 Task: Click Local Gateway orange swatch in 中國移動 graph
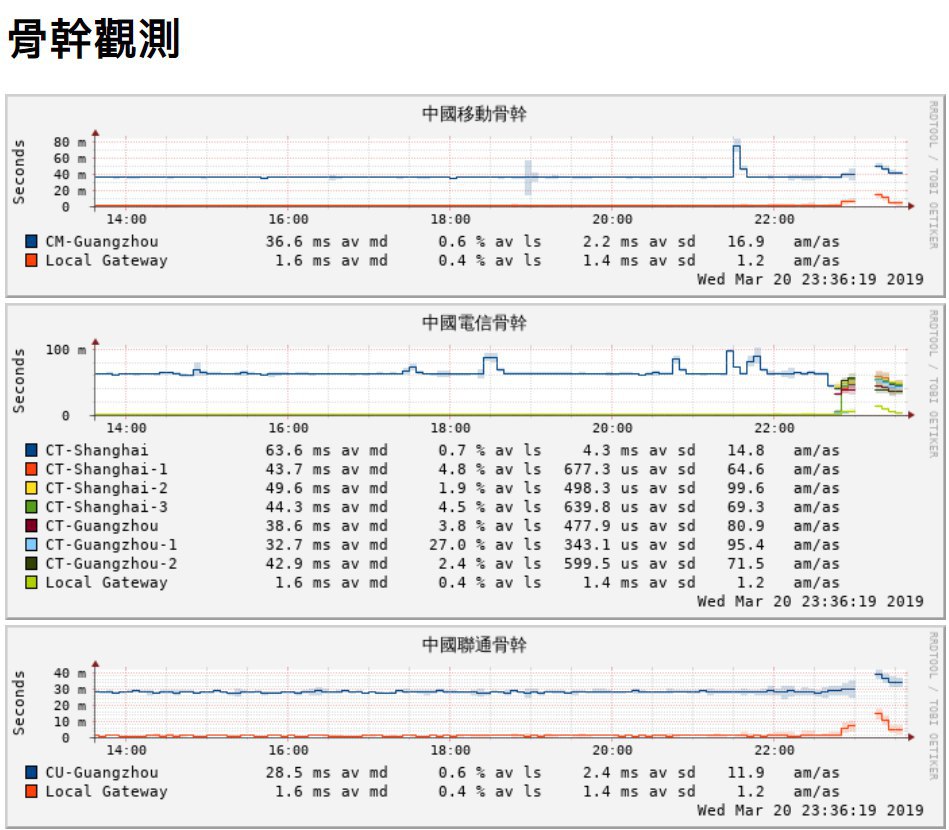[x=32, y=261]
